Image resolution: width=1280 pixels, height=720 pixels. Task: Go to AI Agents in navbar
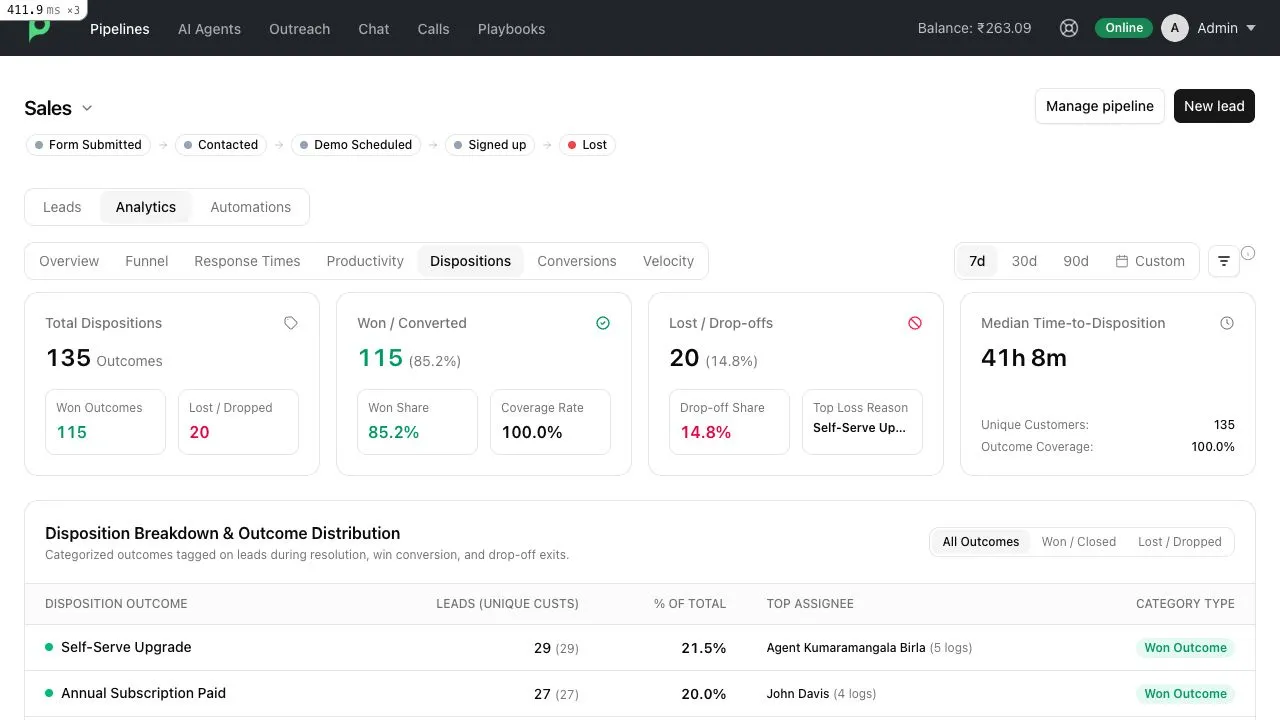[x=209, y=29]
